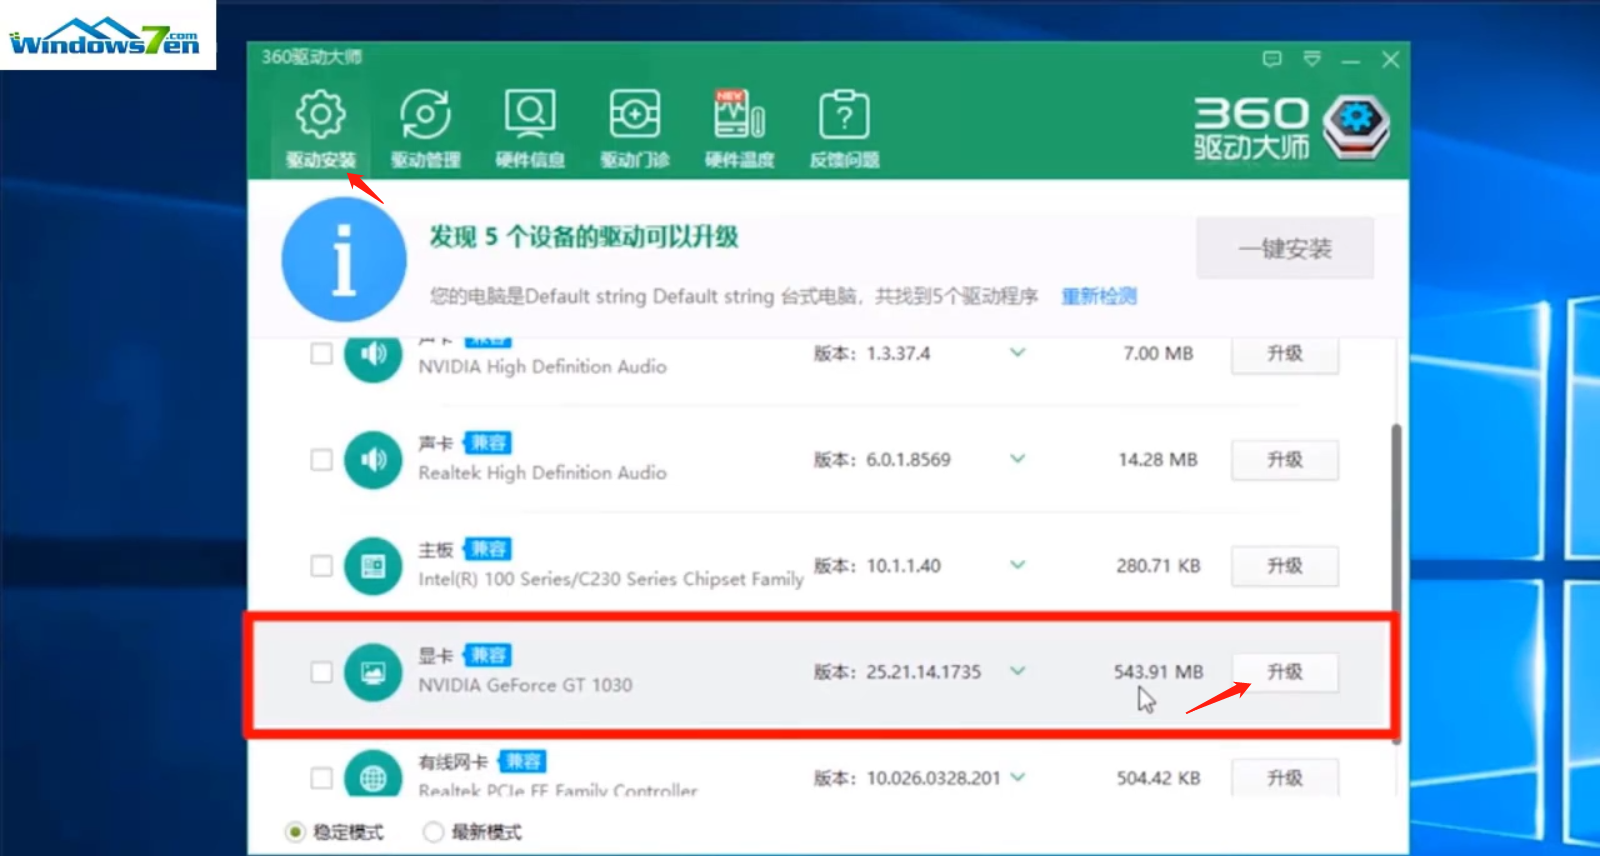Check the NVIDIA GeForce GT 1030 checkbox
This screenshot has width=1600, height=856.
[321, 672]
